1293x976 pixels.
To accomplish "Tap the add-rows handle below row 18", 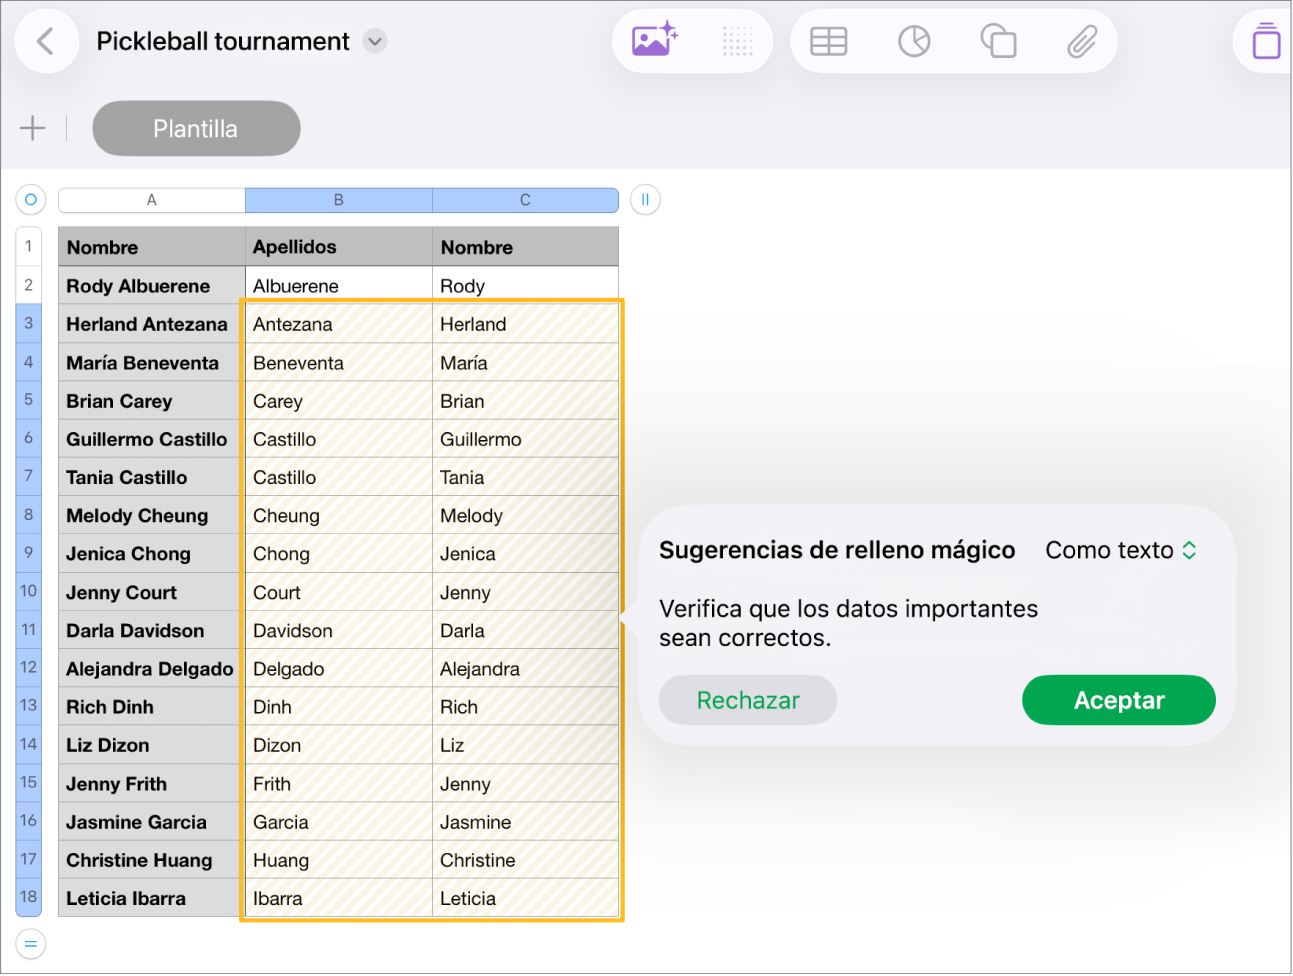I will click(x=31, y=943).
